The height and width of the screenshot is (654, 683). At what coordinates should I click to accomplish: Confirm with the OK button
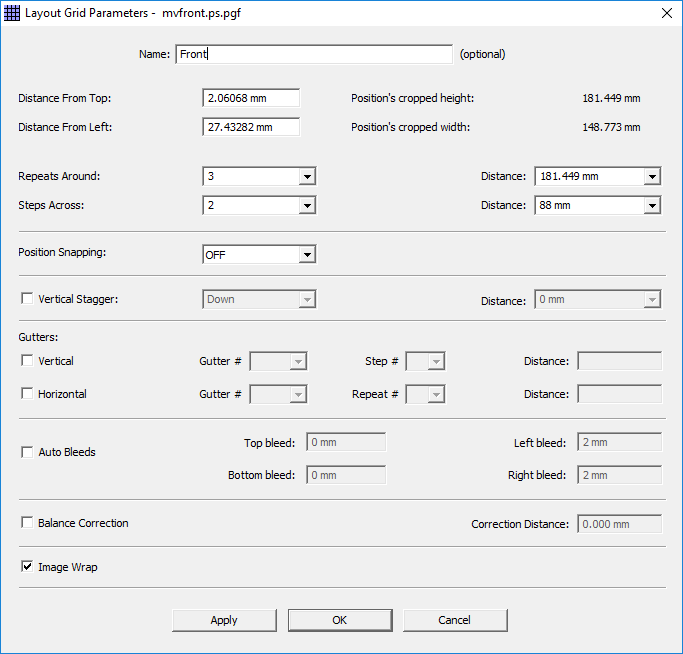[x=340, y=620]
